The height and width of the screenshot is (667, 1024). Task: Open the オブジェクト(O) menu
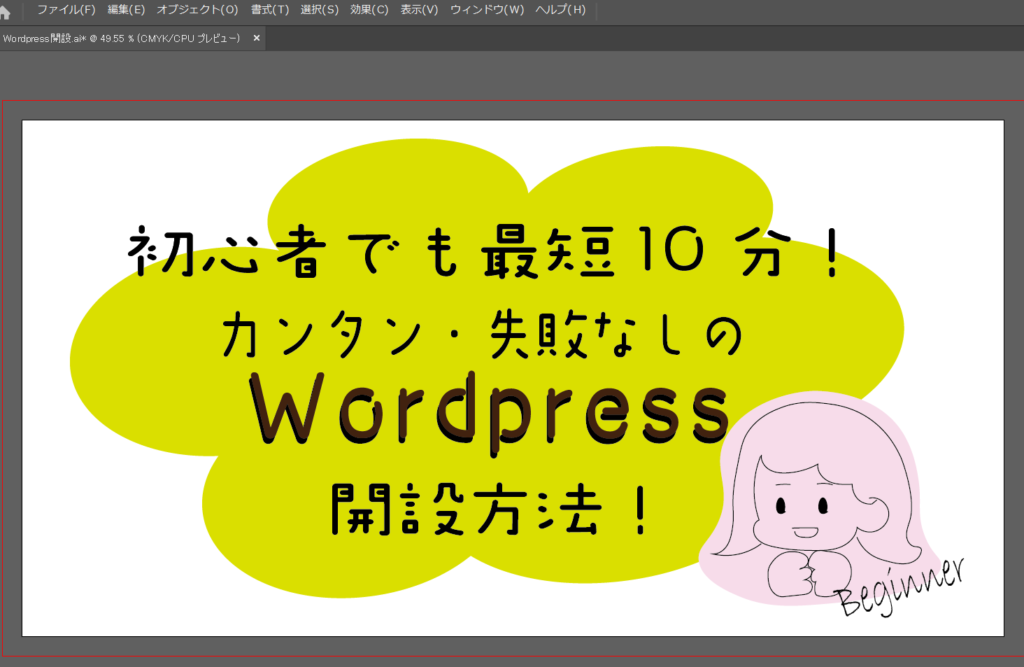click(x=197, y=10)
